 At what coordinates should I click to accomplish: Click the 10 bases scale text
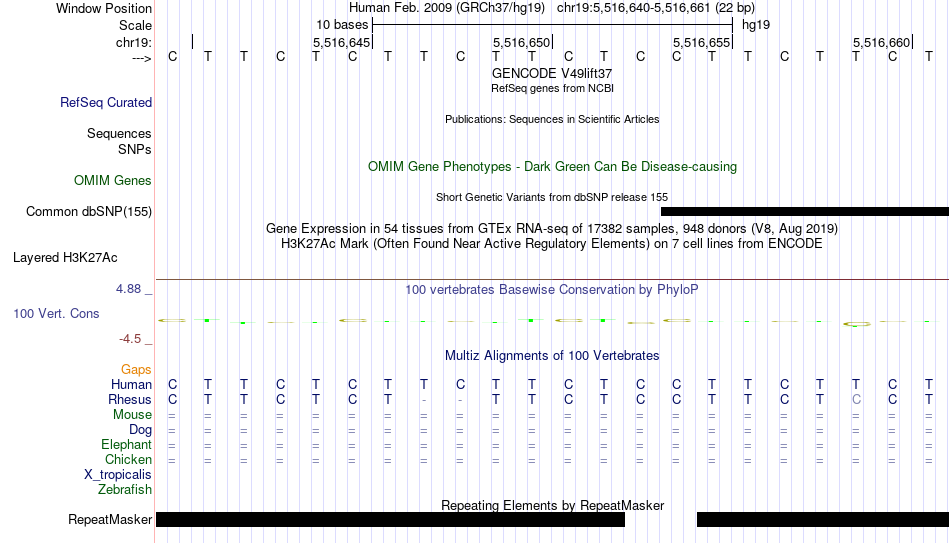[x=342, y=25]
